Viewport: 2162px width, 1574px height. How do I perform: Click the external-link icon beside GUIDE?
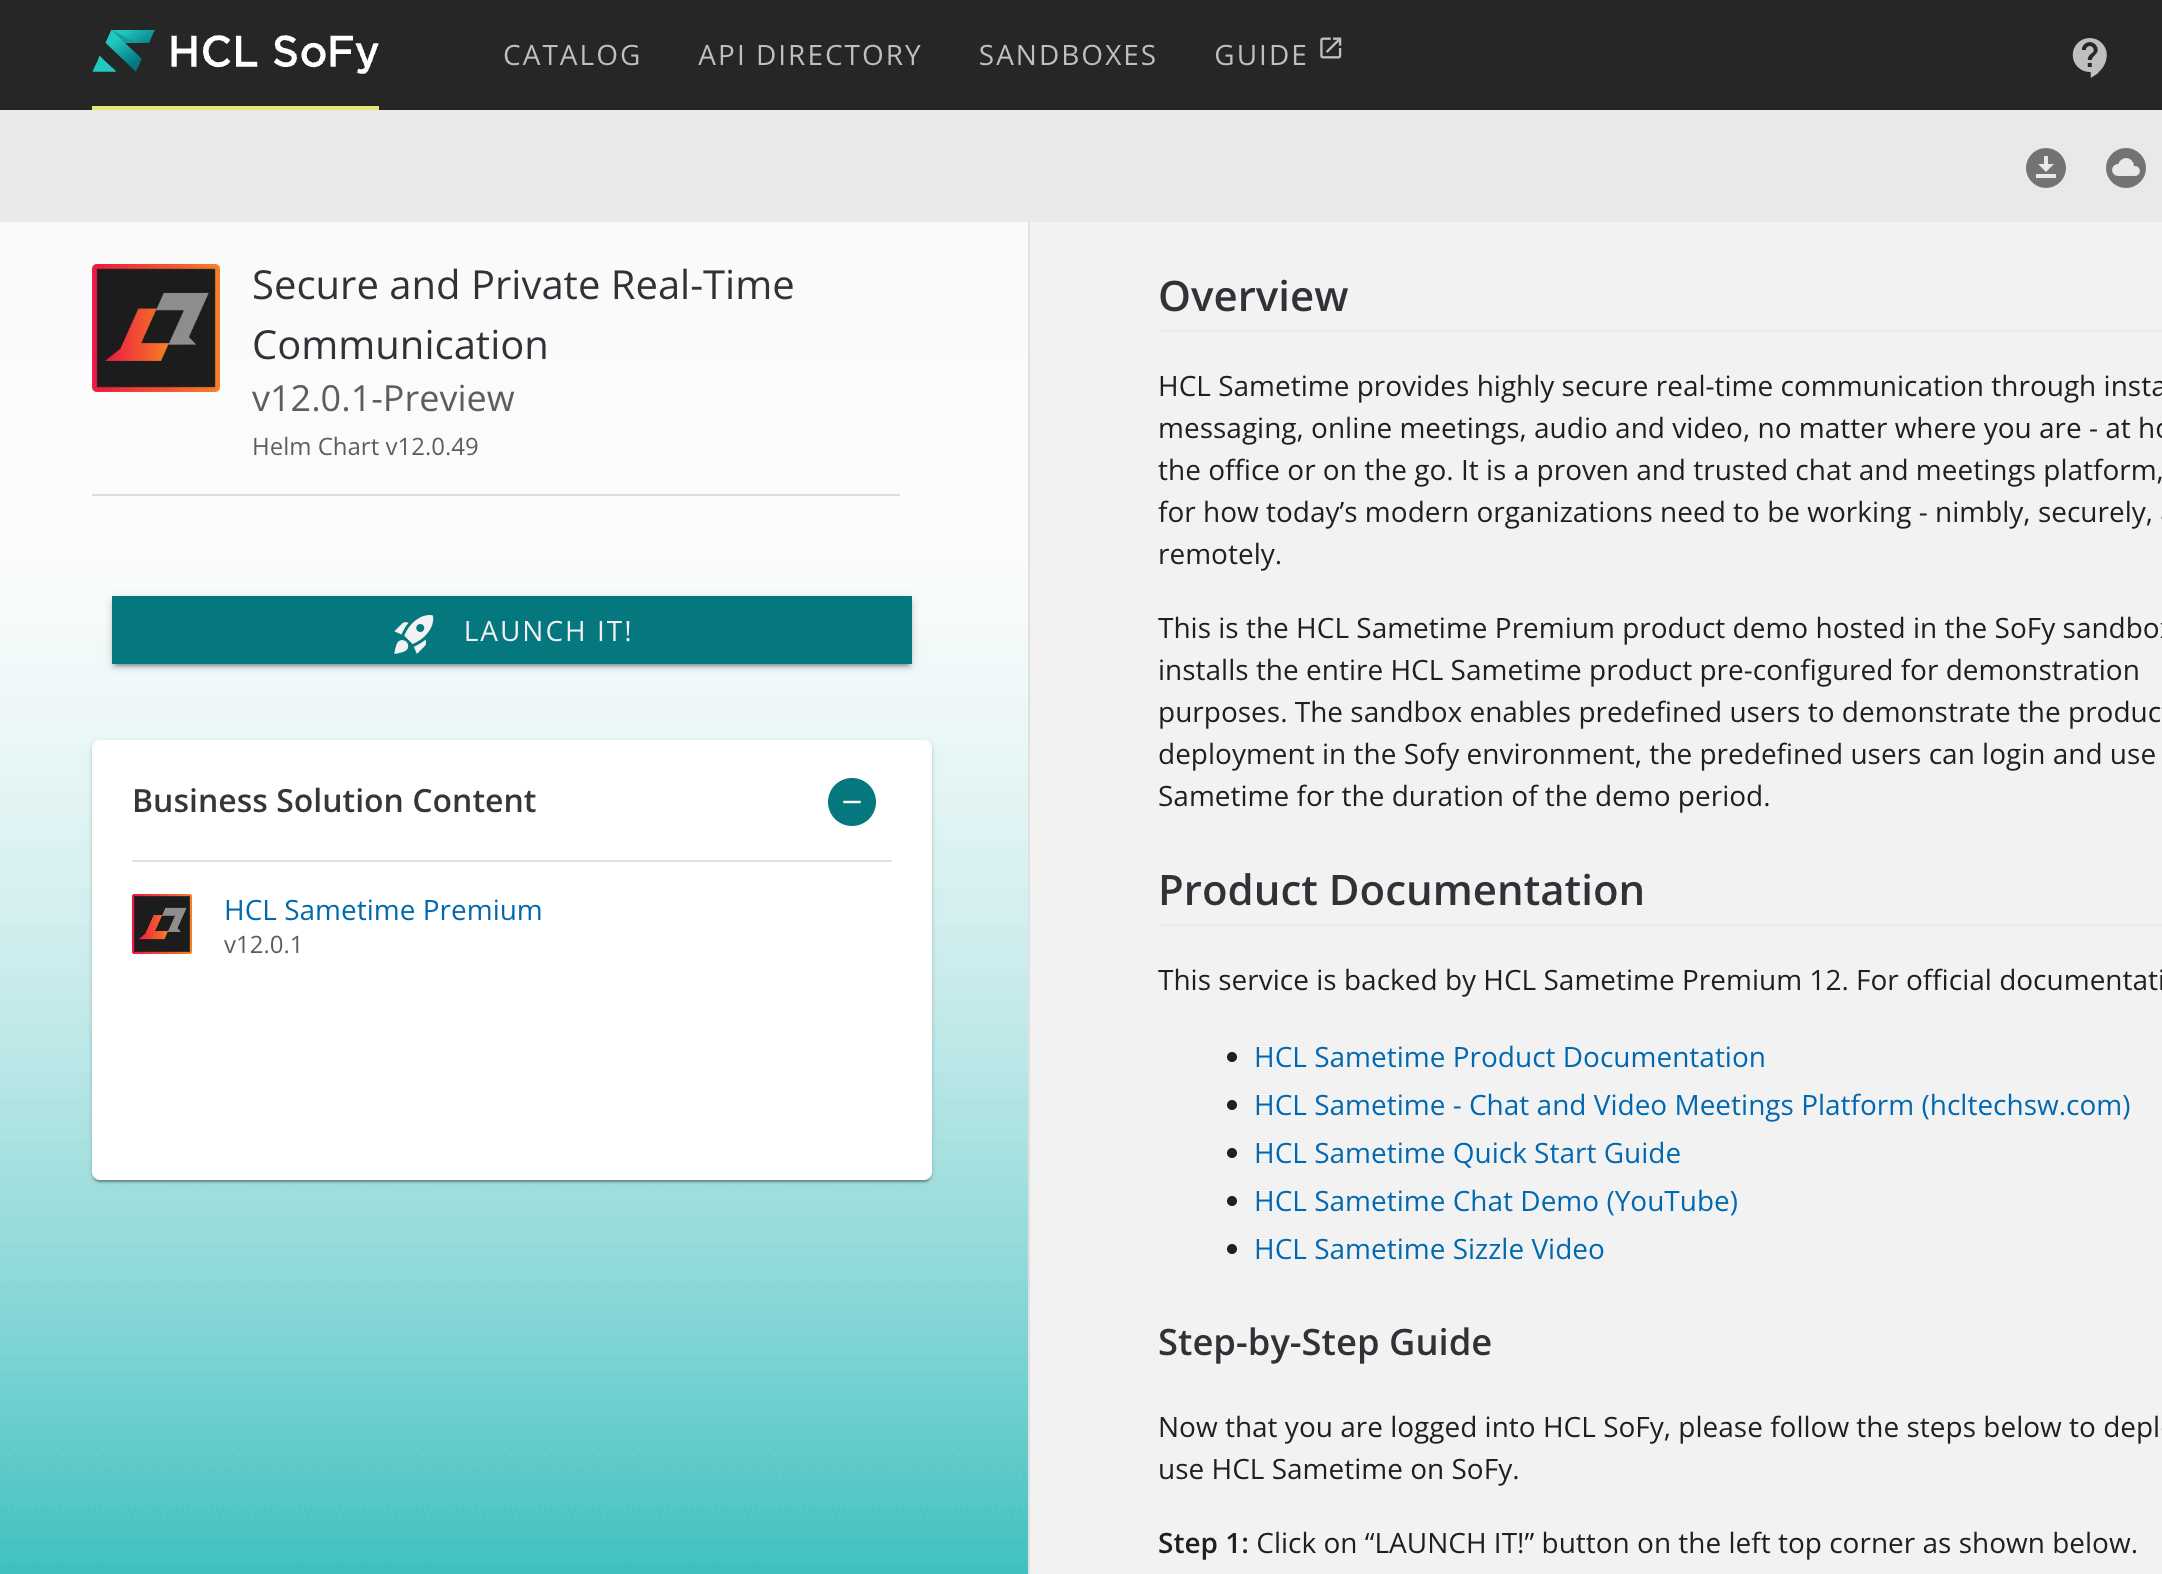(1331, 48)
